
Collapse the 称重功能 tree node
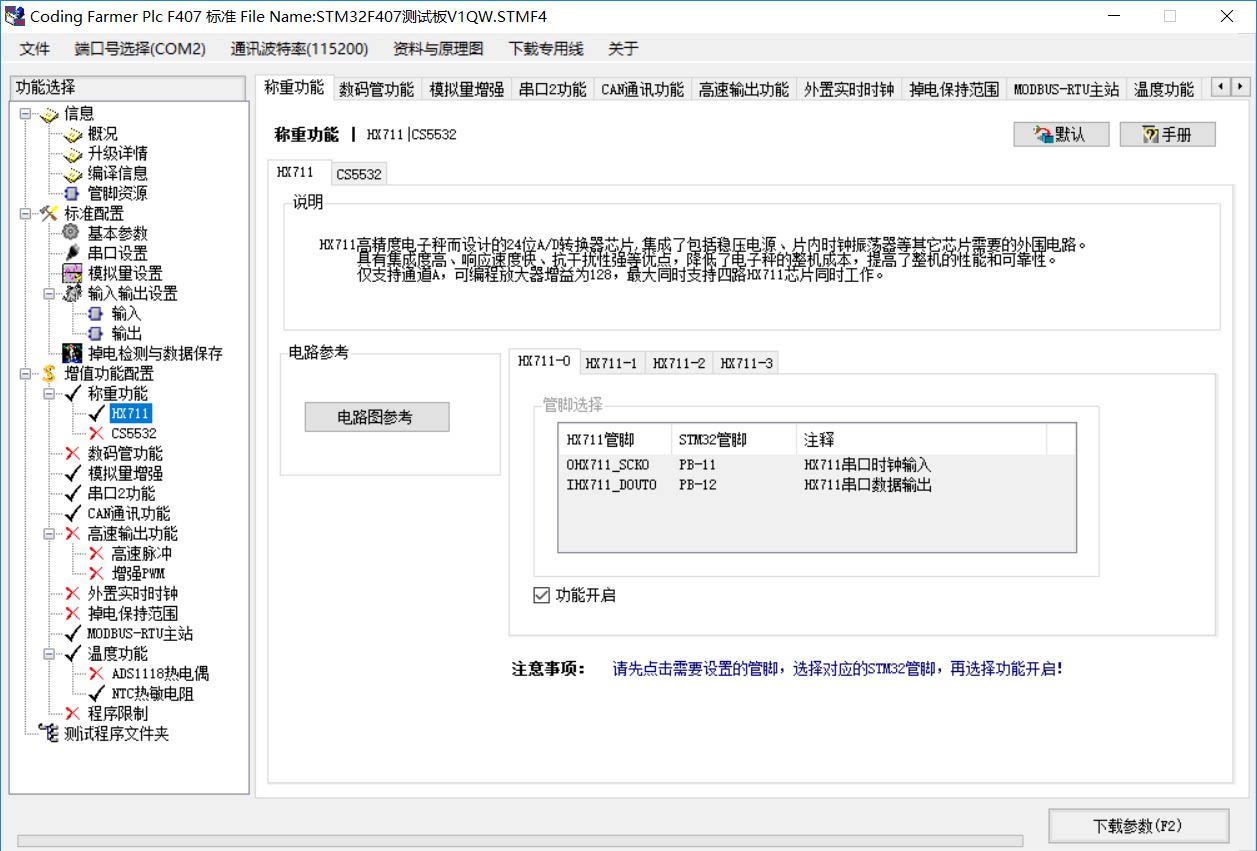click(x=49, y=394)
